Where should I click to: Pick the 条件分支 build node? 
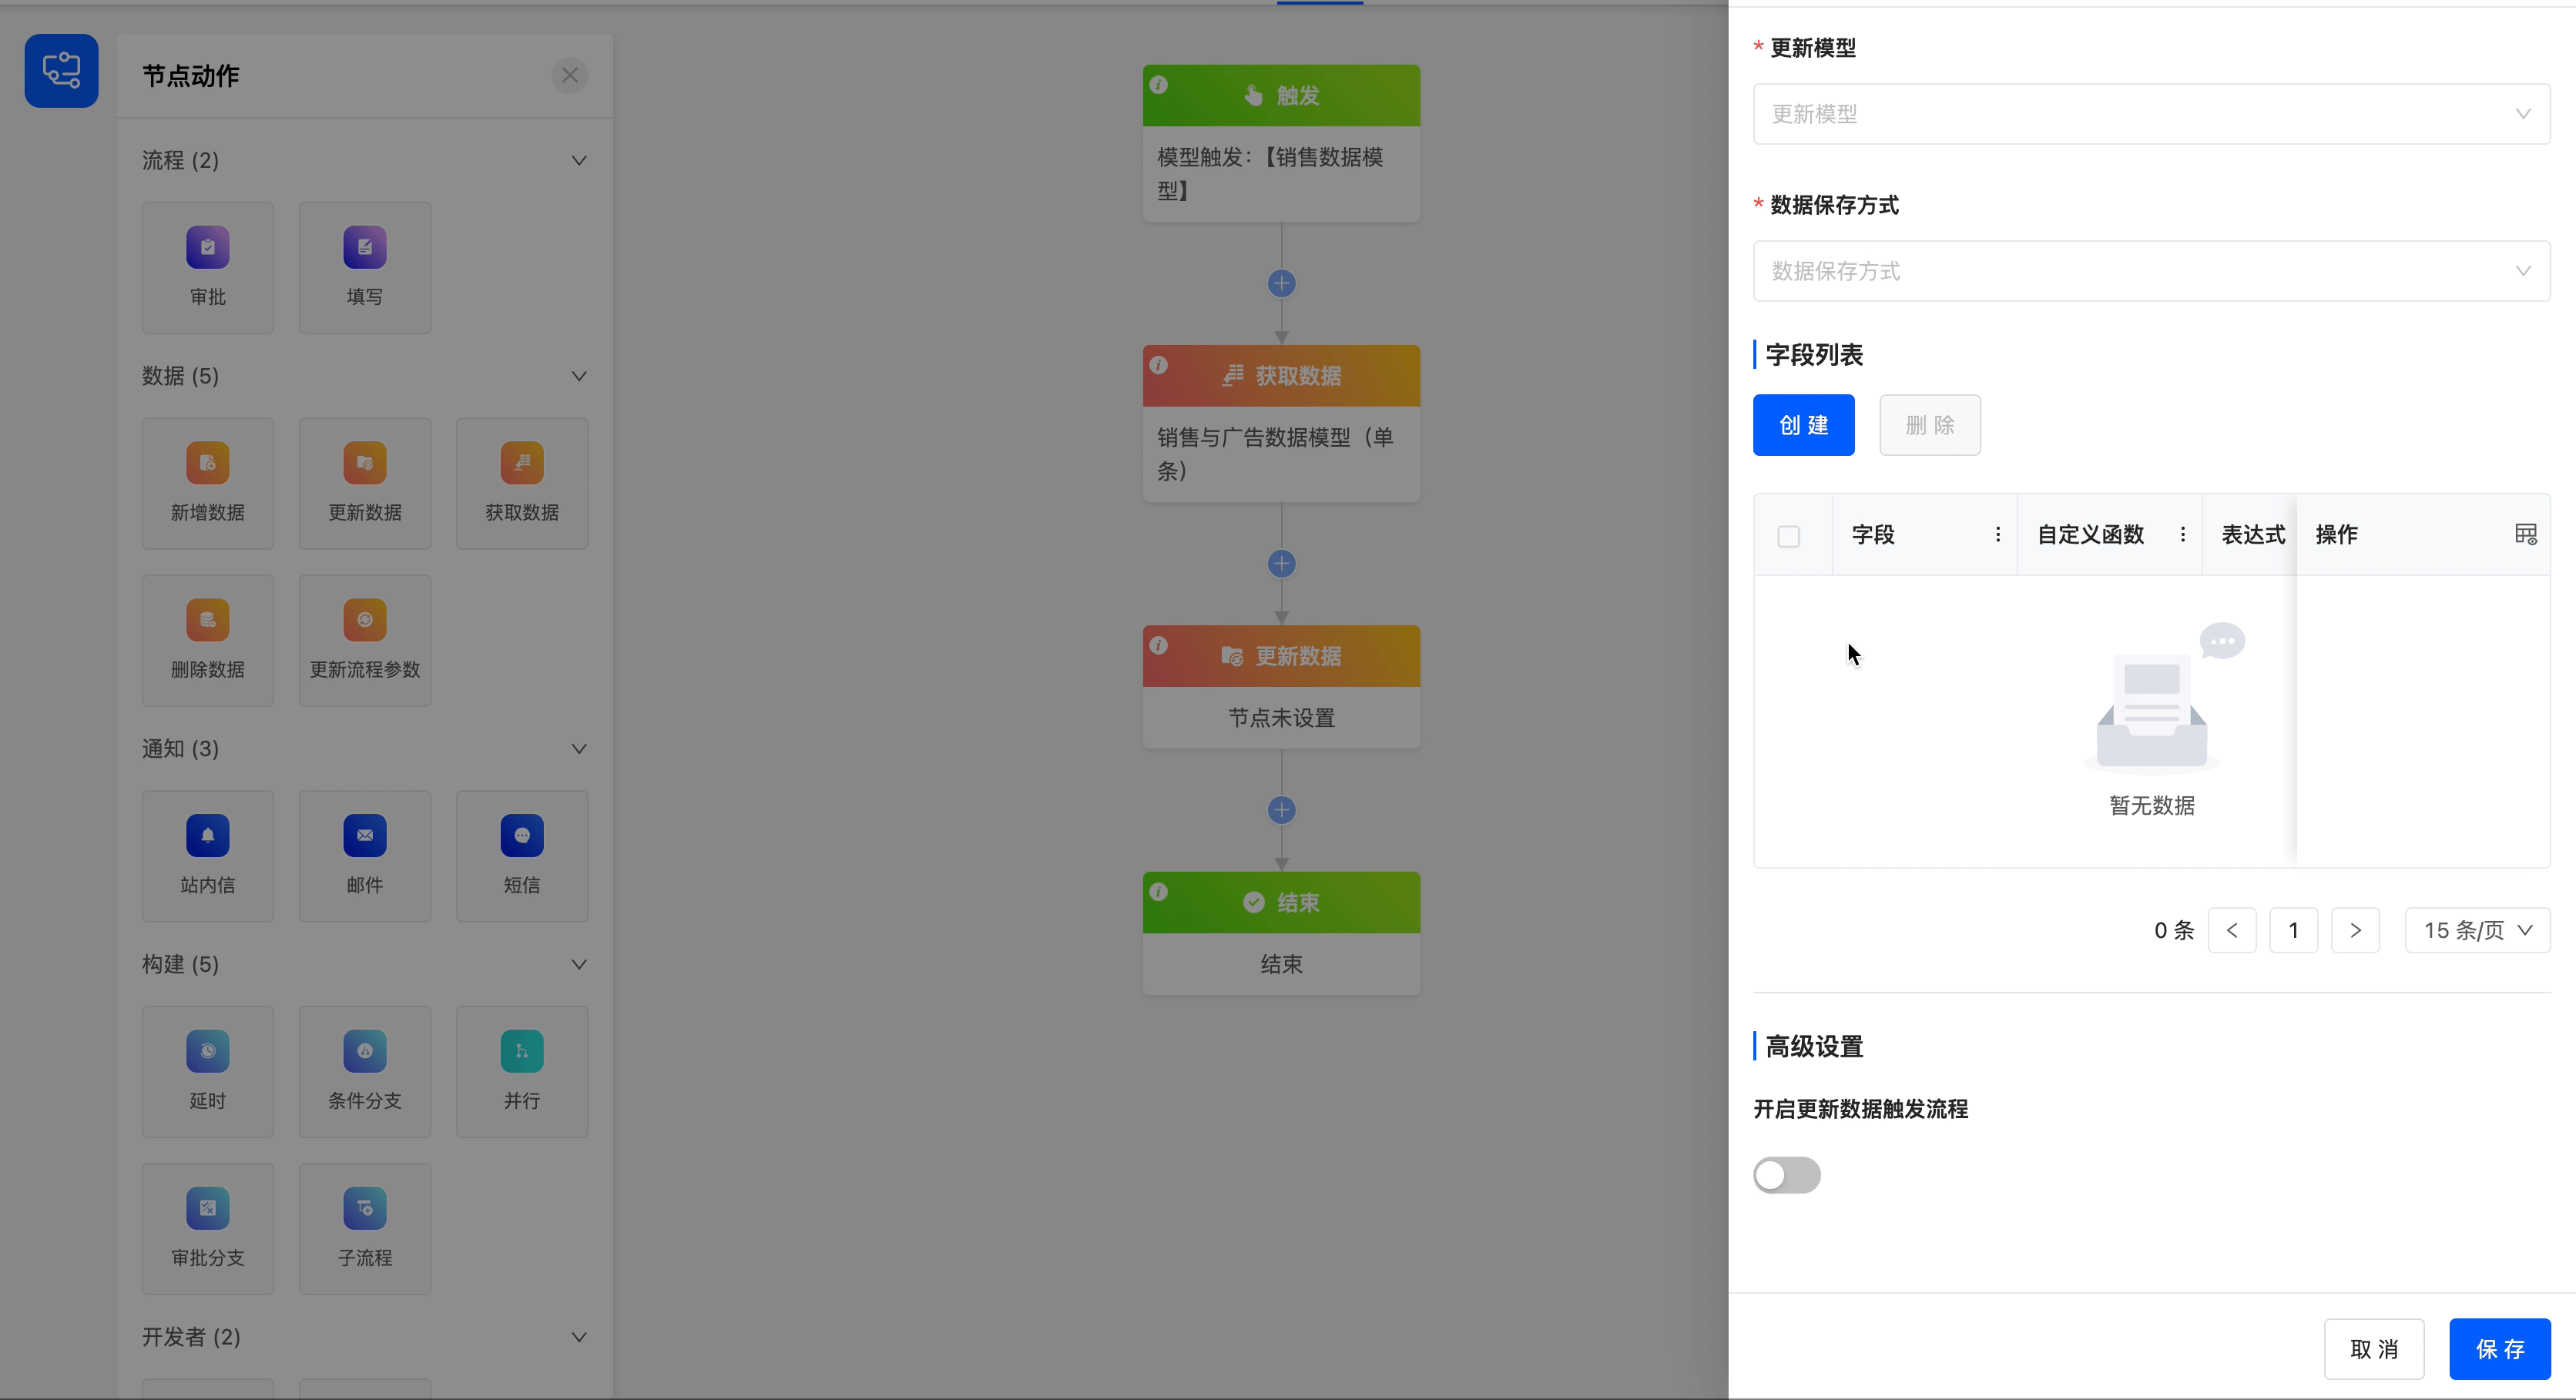click(364, 1071)
